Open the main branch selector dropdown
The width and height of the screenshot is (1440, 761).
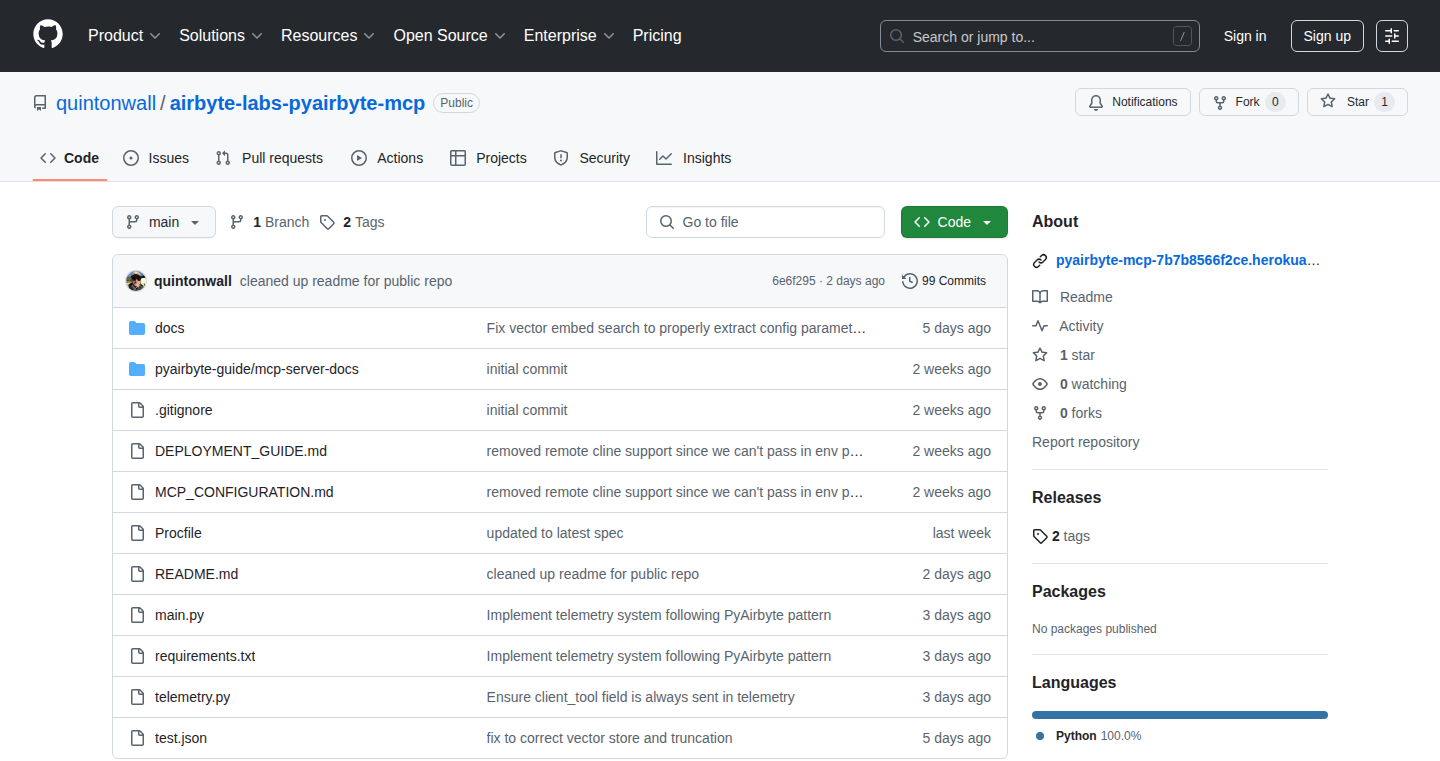pos(164,222)
